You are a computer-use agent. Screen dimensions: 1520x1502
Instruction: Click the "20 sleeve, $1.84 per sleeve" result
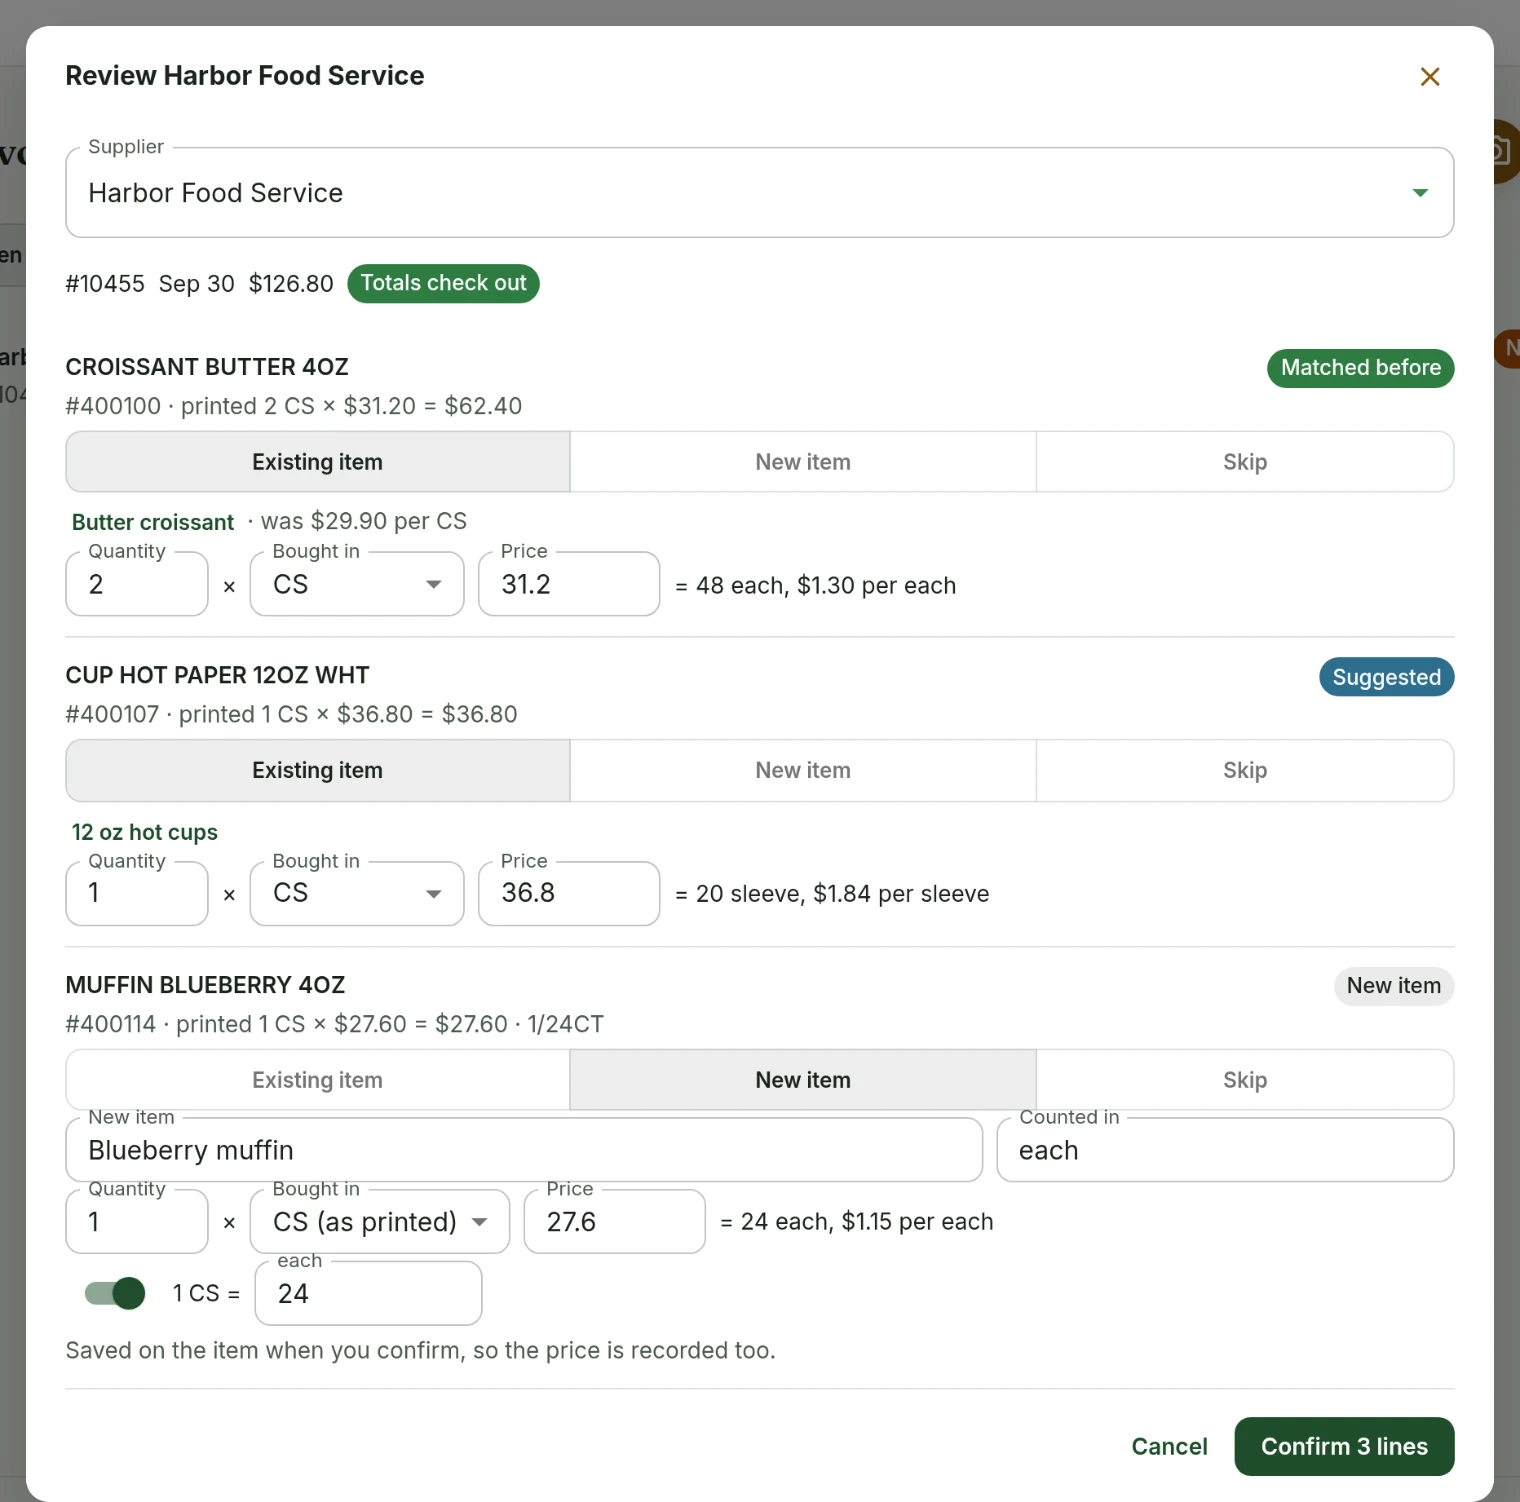click(x=843, y=894)
